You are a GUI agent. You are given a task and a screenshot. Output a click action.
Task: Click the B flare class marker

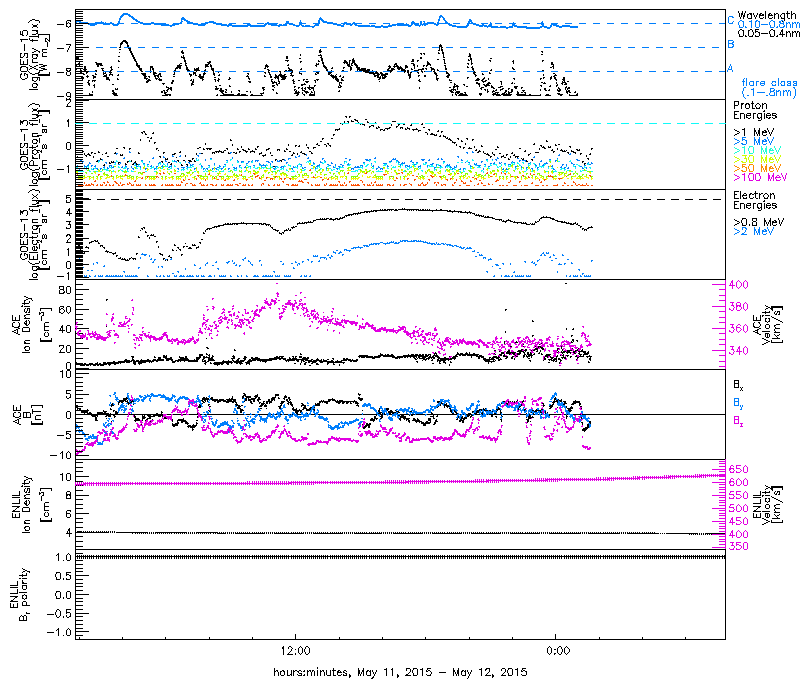[x=731, y=44]
